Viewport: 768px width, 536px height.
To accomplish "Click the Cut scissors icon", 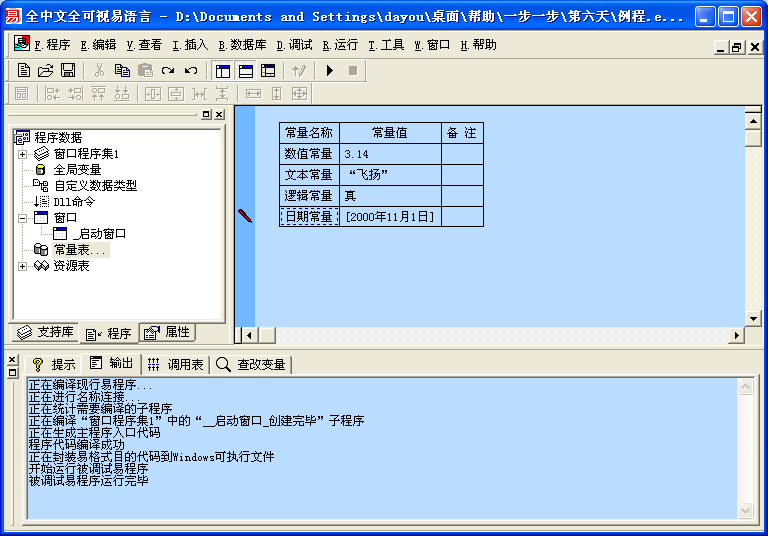I will [99, 71].
